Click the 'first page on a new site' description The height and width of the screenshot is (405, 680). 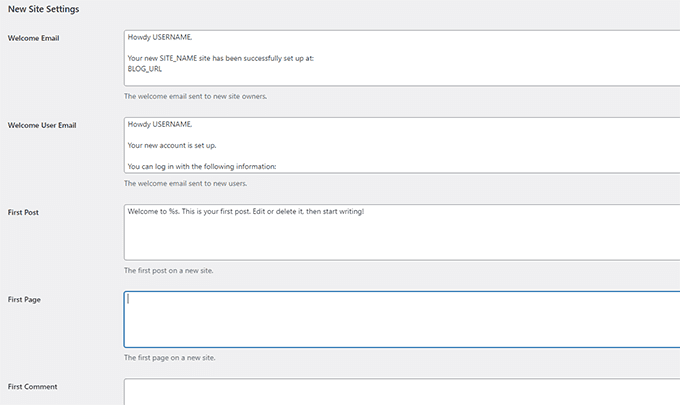click(170, 358)
